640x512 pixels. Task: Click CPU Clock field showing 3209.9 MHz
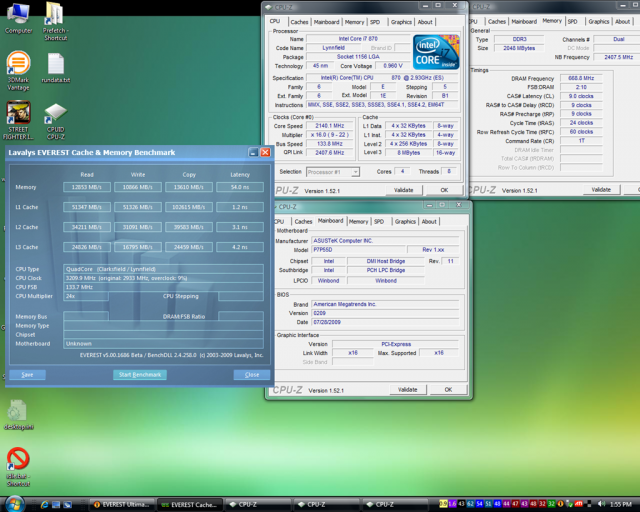point(163,278)
